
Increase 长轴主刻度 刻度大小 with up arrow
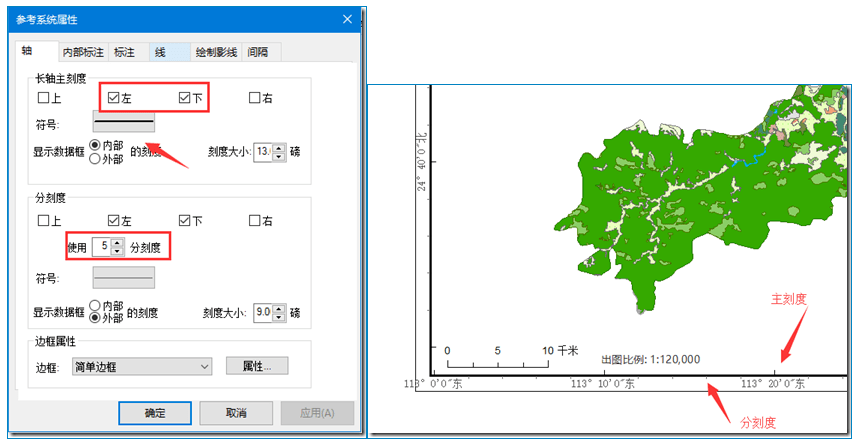pyautogui.click(x=279, y=148)
